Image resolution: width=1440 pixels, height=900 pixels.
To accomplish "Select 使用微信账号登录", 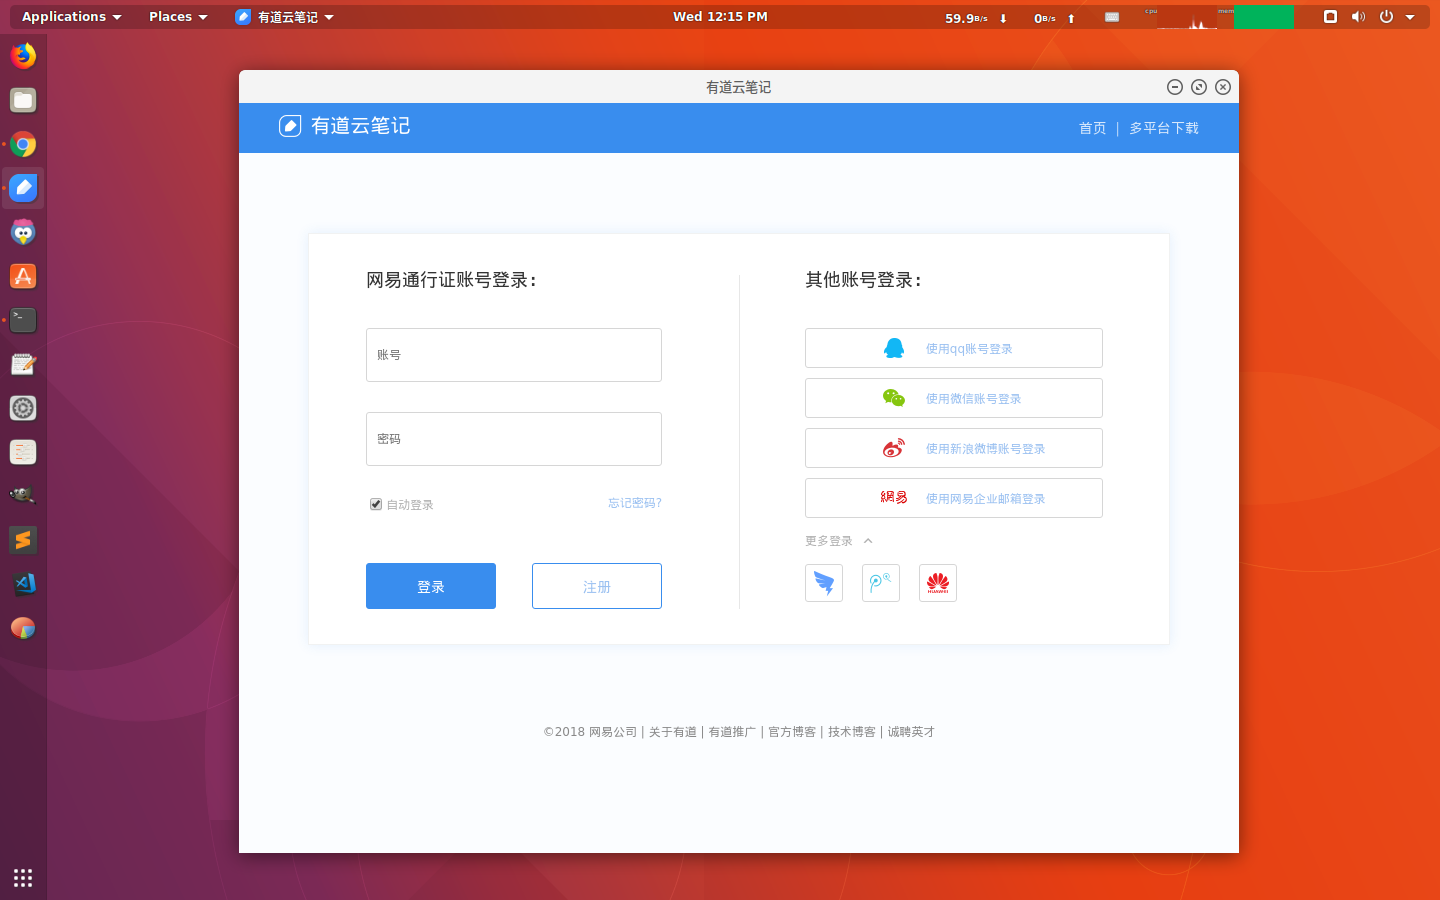I will click(x=954, y=398).
